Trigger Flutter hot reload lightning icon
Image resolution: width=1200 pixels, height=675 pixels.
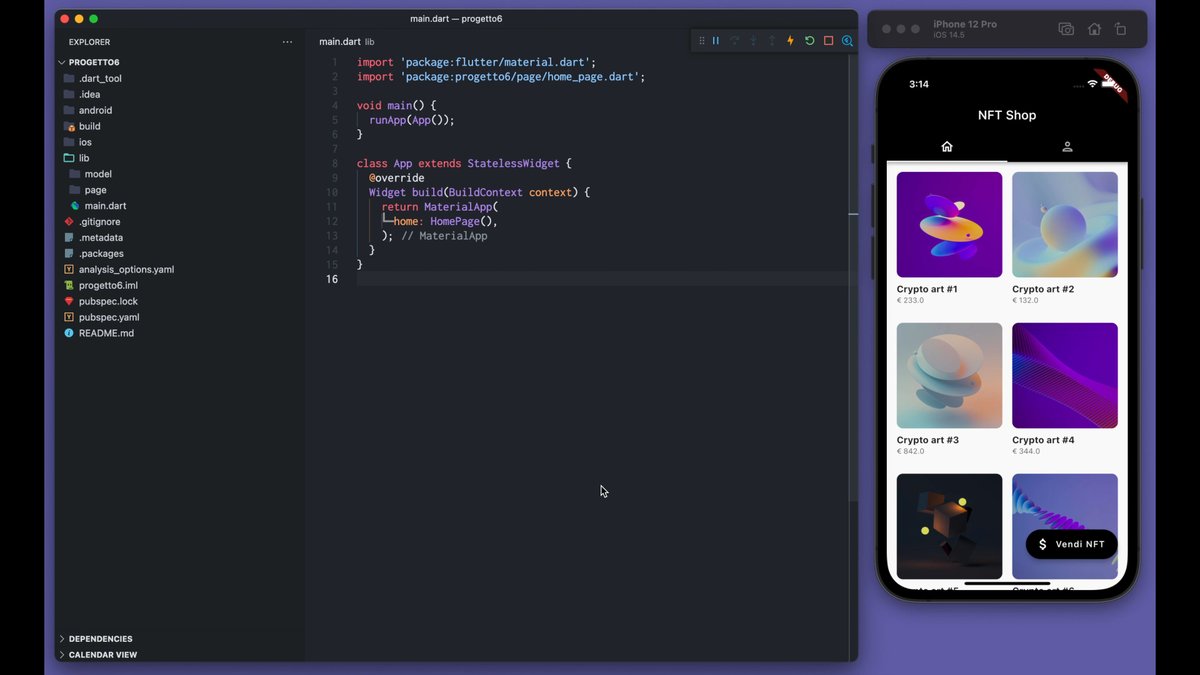coord(790,41)
